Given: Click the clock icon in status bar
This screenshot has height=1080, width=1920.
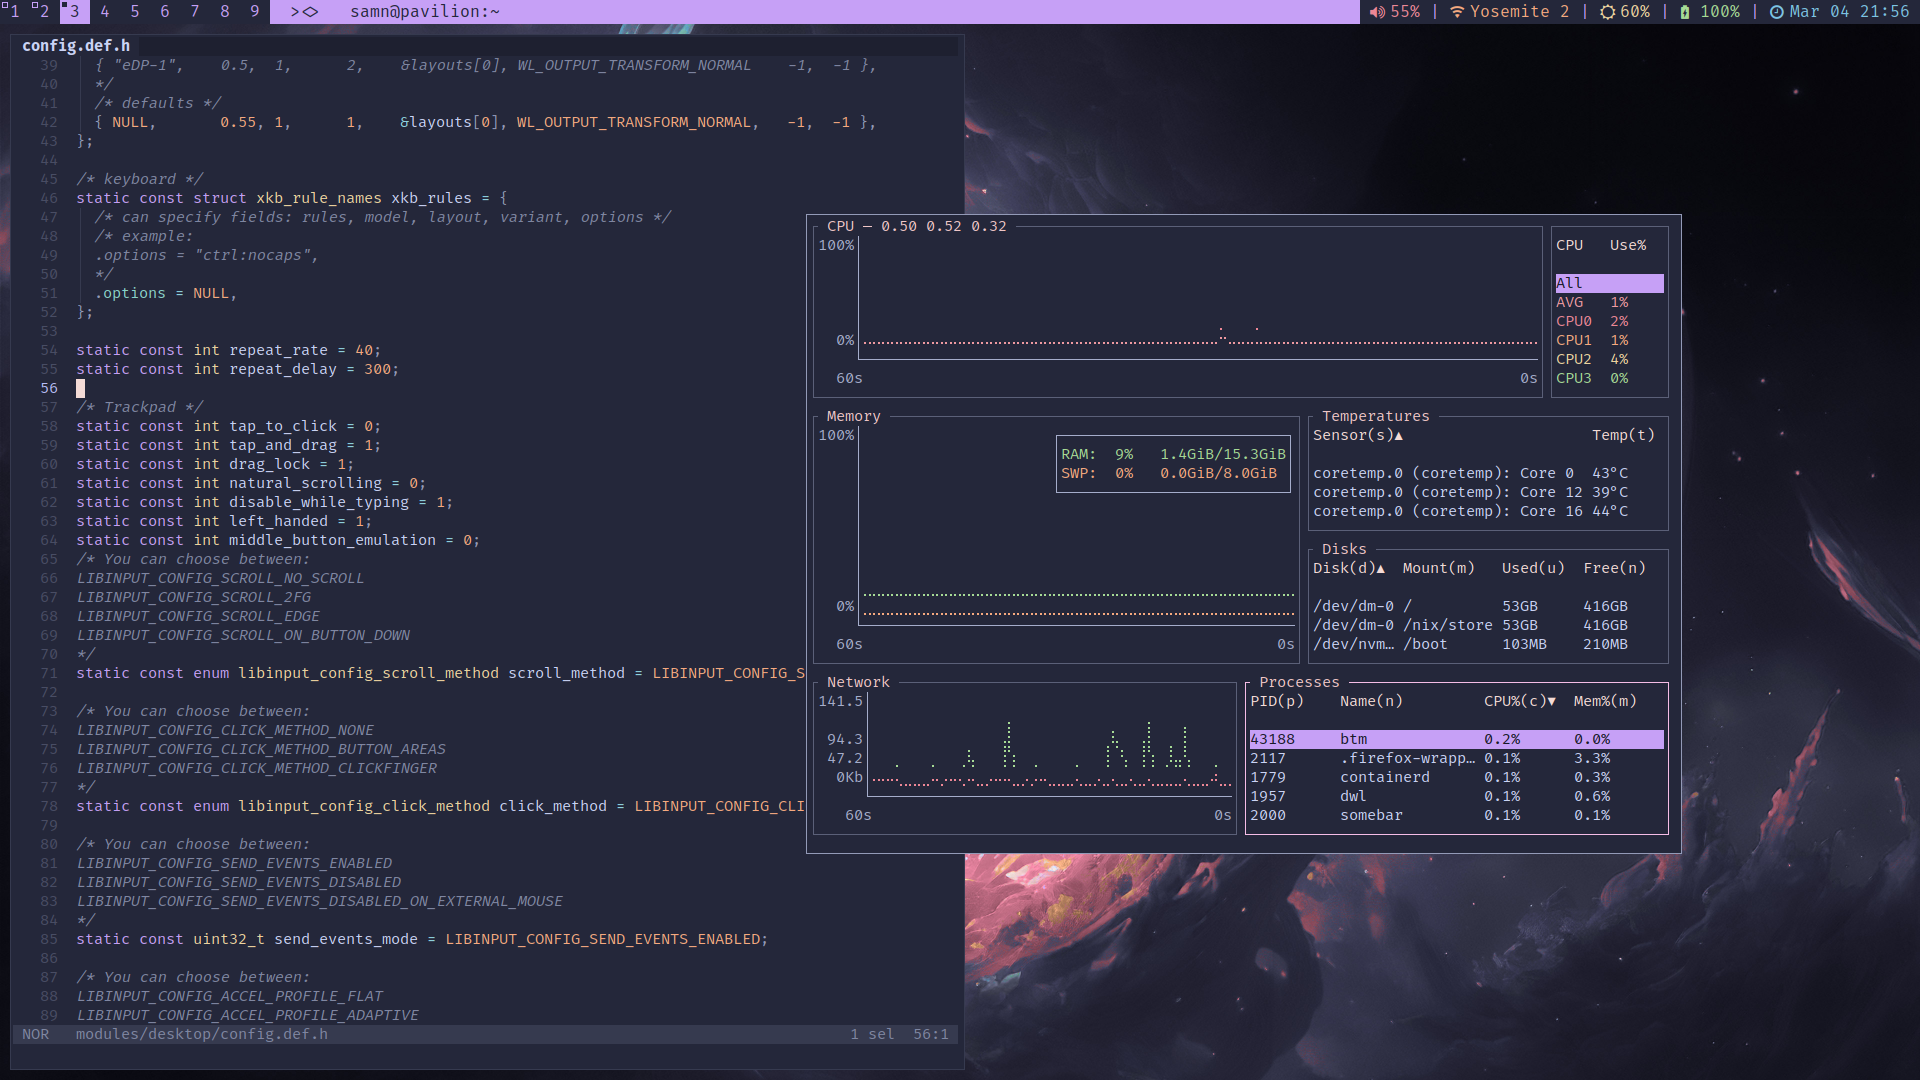Looking at the screenshot, I should [1776, 12].
